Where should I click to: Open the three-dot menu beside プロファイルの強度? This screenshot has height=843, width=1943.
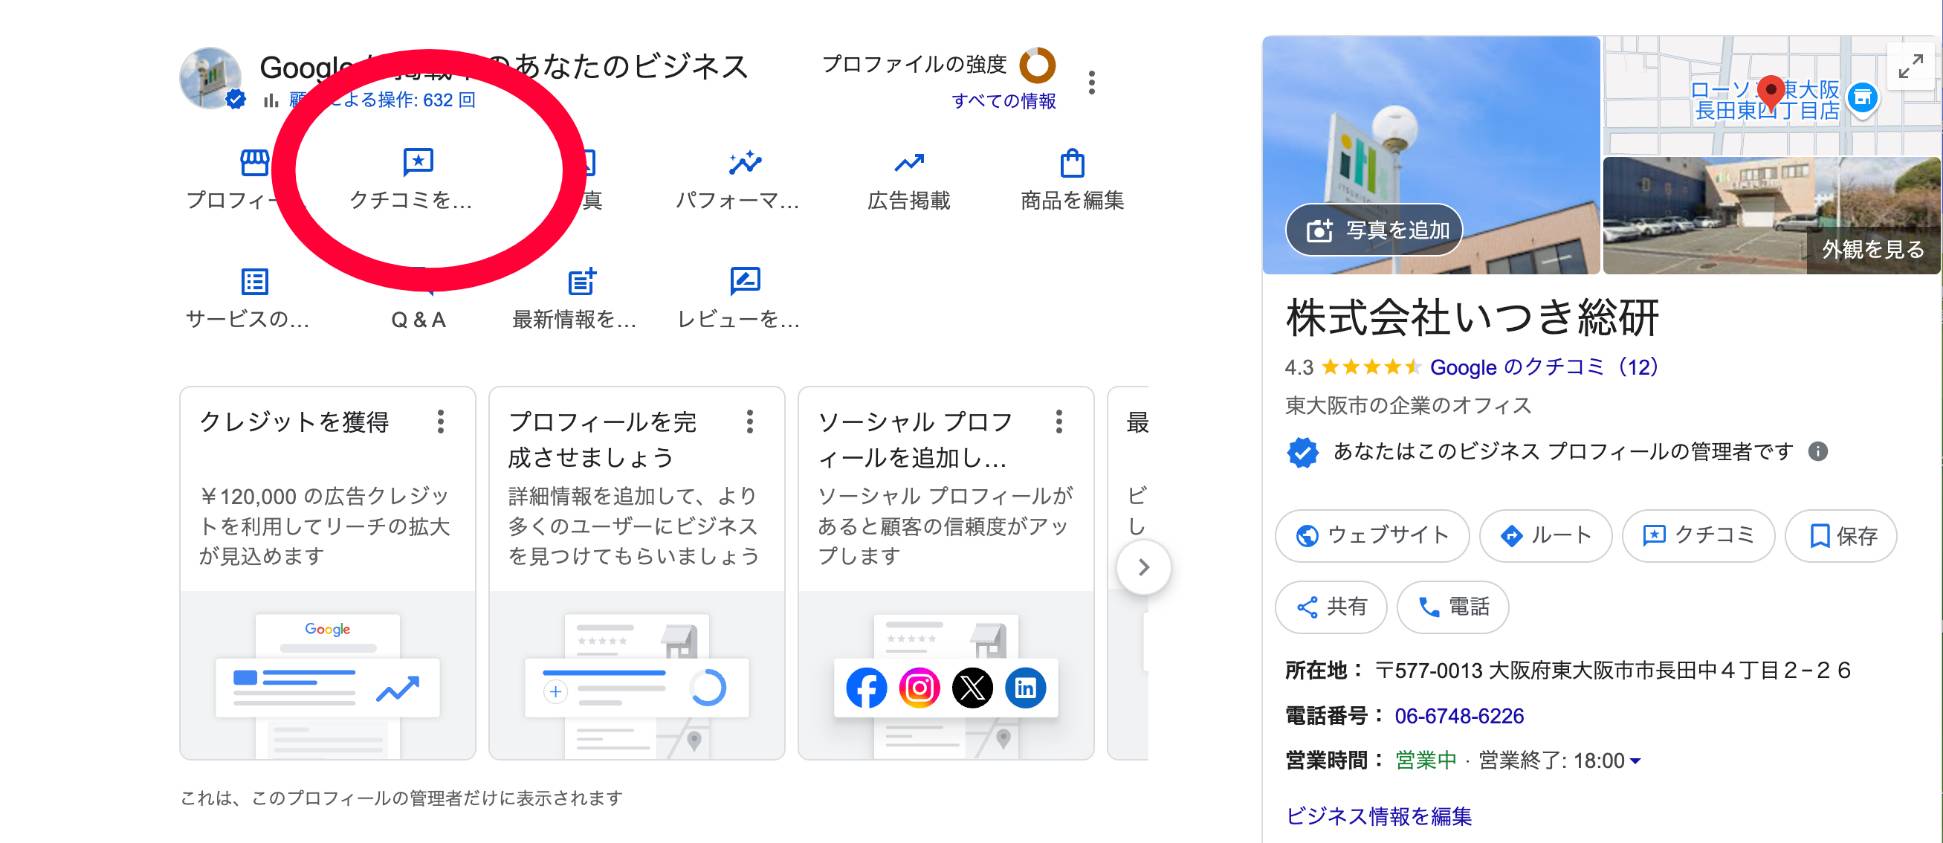click(1092, 82)
